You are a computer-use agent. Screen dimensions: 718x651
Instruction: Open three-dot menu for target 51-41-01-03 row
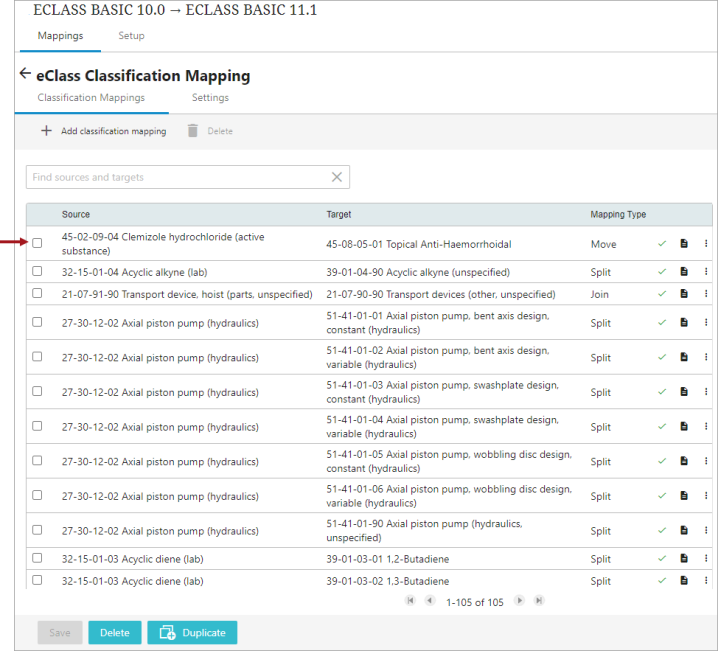click(706, 391)
